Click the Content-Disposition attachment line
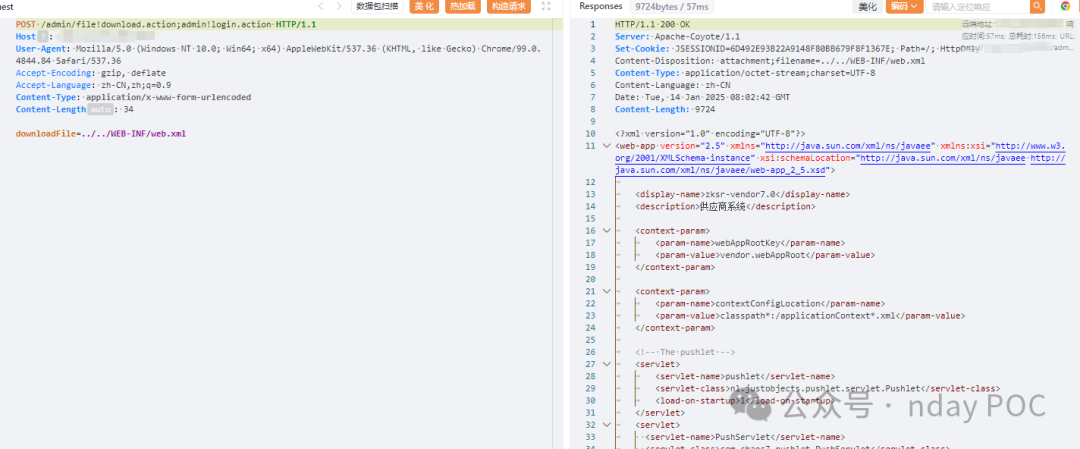1080x449 pixels. point(770,61)
